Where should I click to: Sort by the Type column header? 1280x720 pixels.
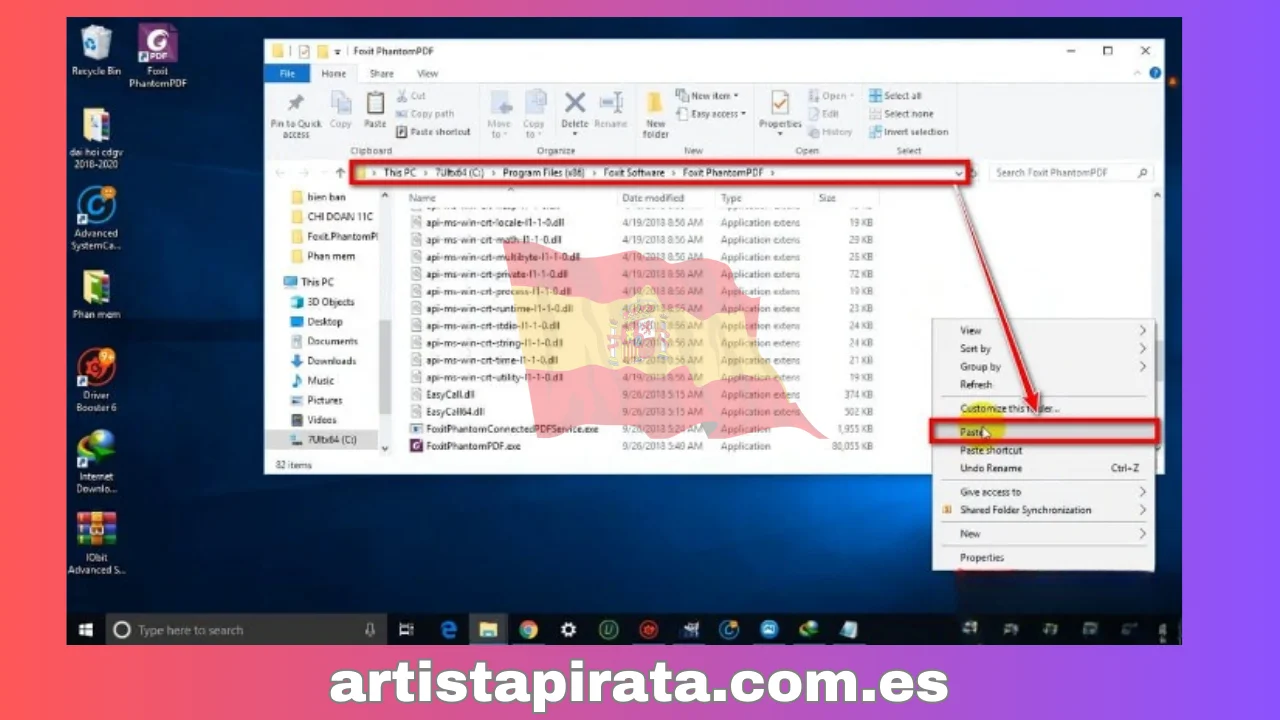tap(731, 198)
